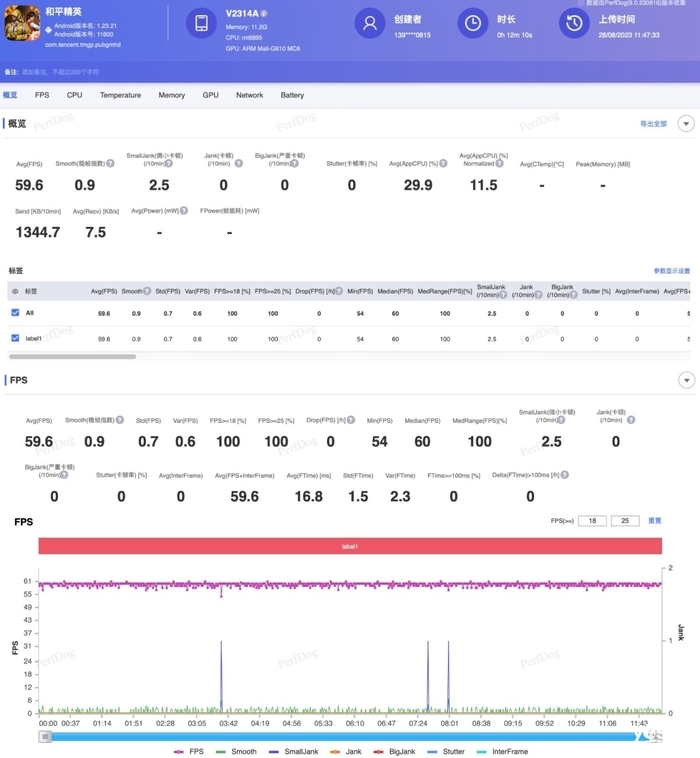Click the duration clock icon
The width and height of the screenshot is (700, 758).
[x=473, y=23]
